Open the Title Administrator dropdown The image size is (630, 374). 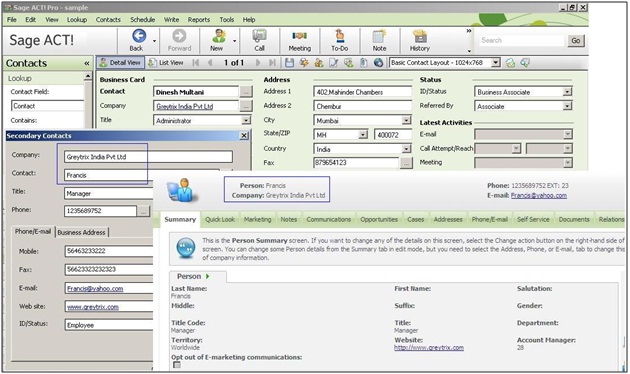(246, 120)
